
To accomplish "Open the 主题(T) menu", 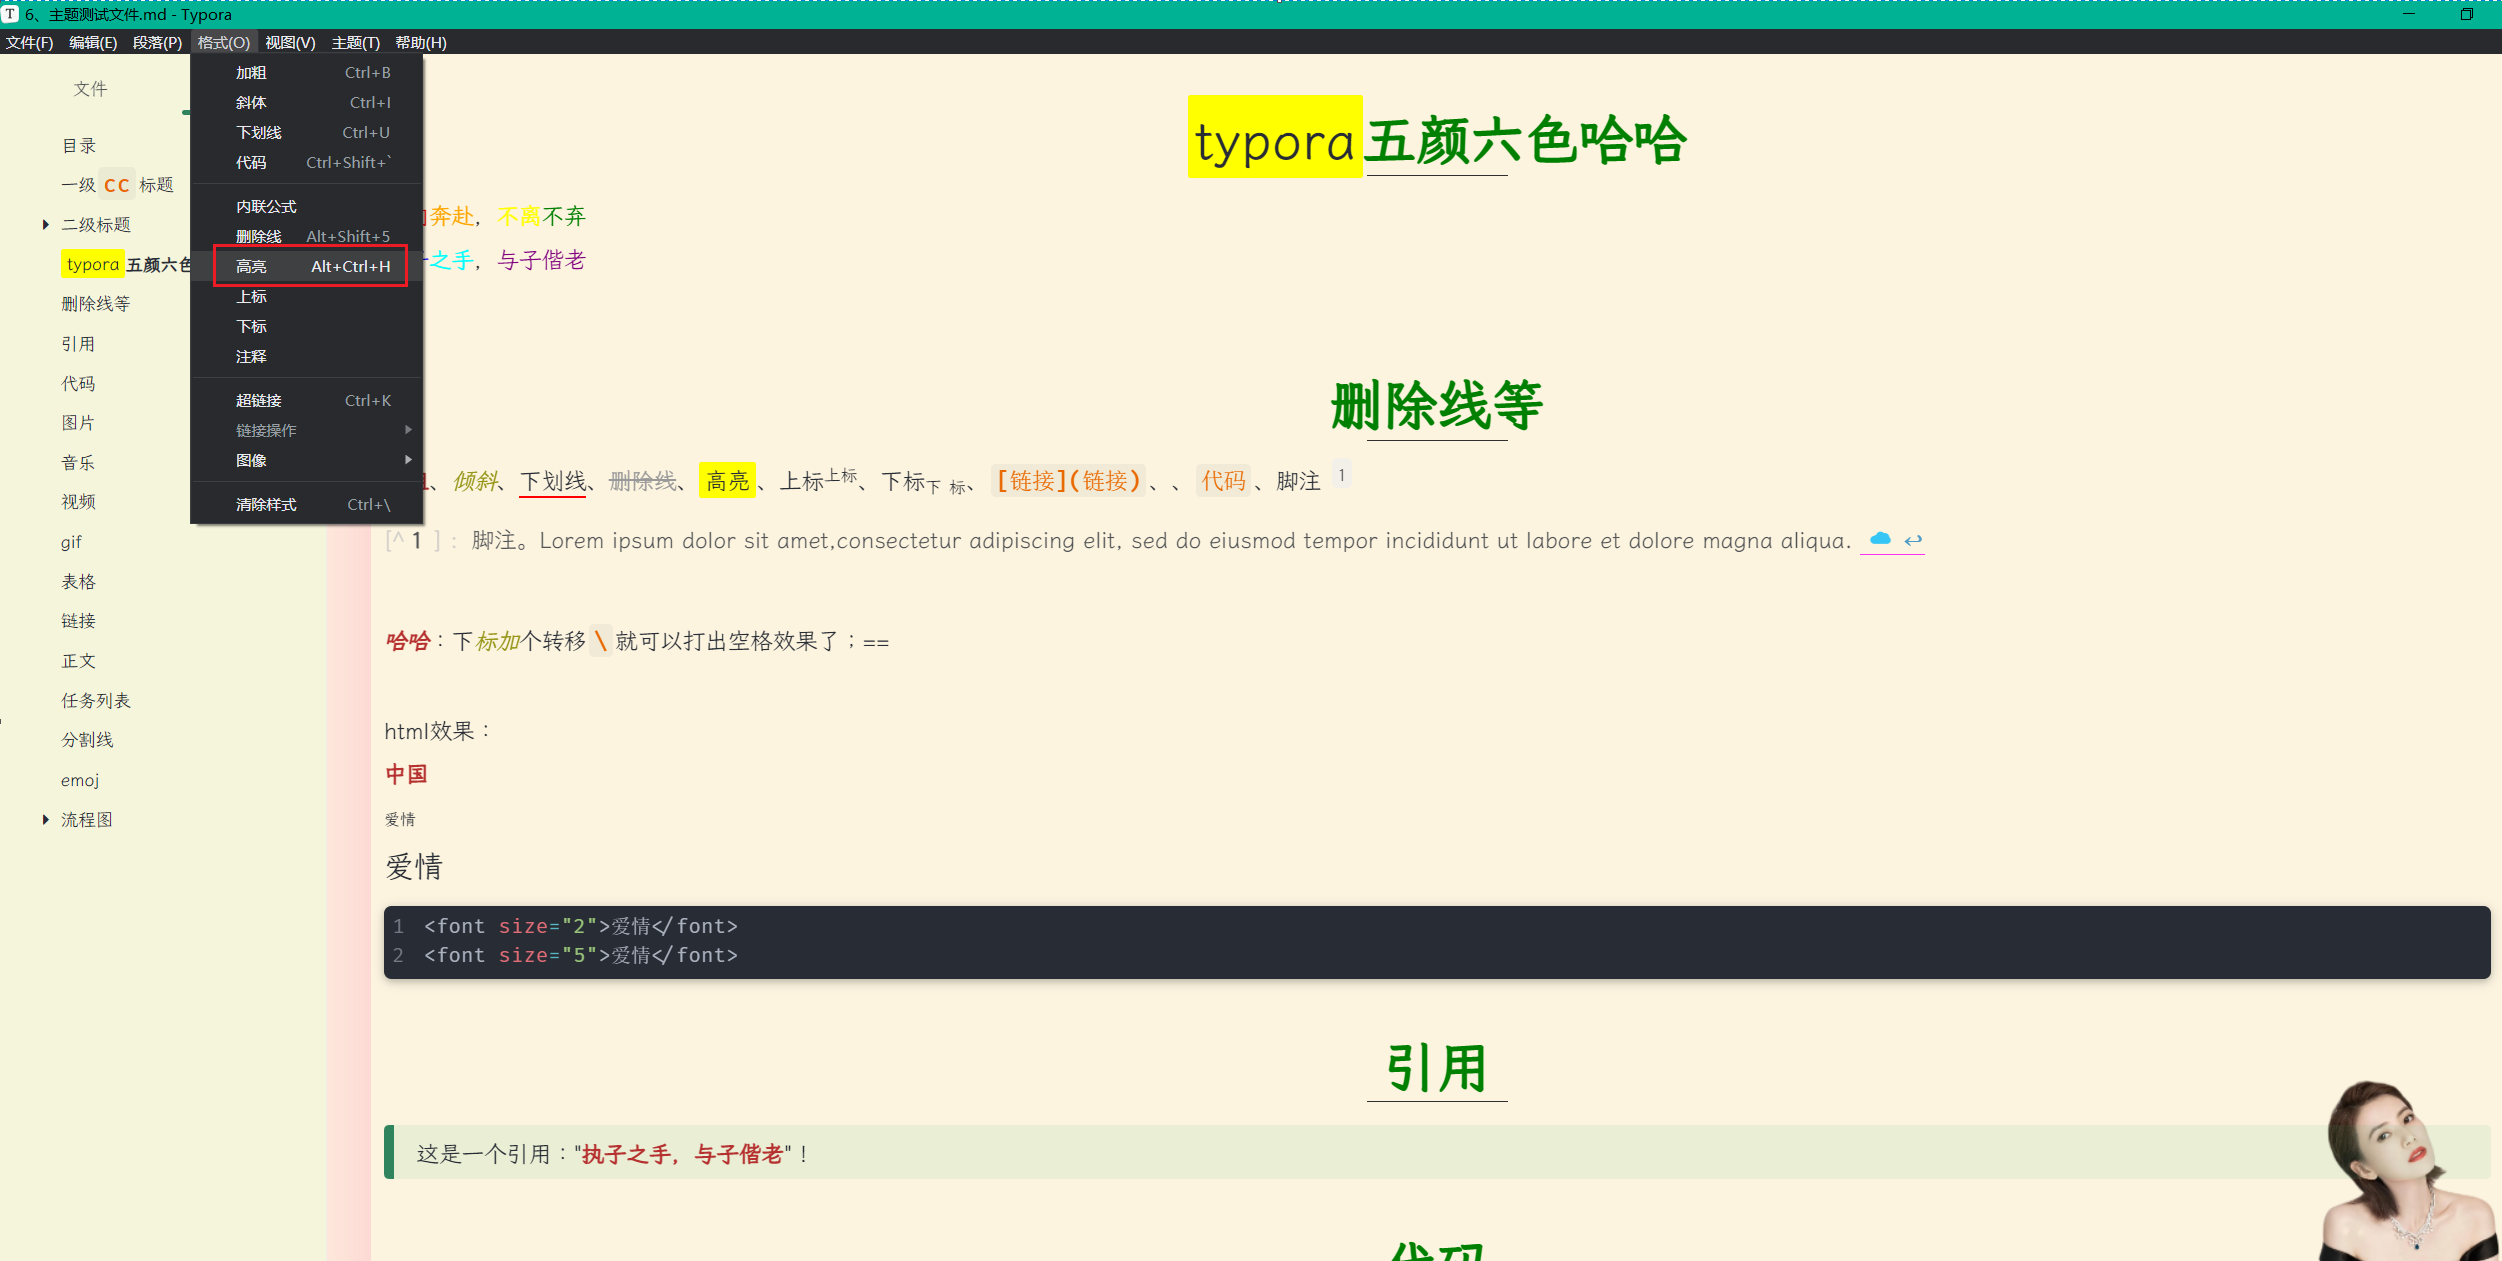I will click(x=355, y=42).
